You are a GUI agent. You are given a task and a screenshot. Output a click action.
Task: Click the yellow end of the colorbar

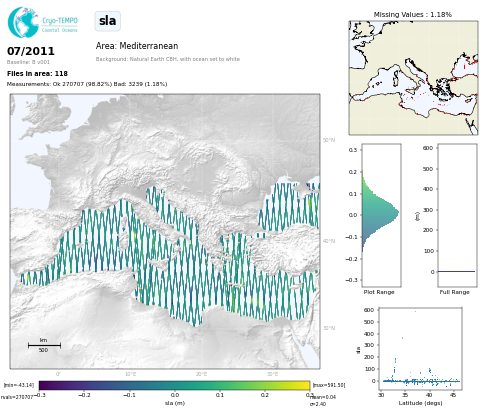tap(305, 385)
